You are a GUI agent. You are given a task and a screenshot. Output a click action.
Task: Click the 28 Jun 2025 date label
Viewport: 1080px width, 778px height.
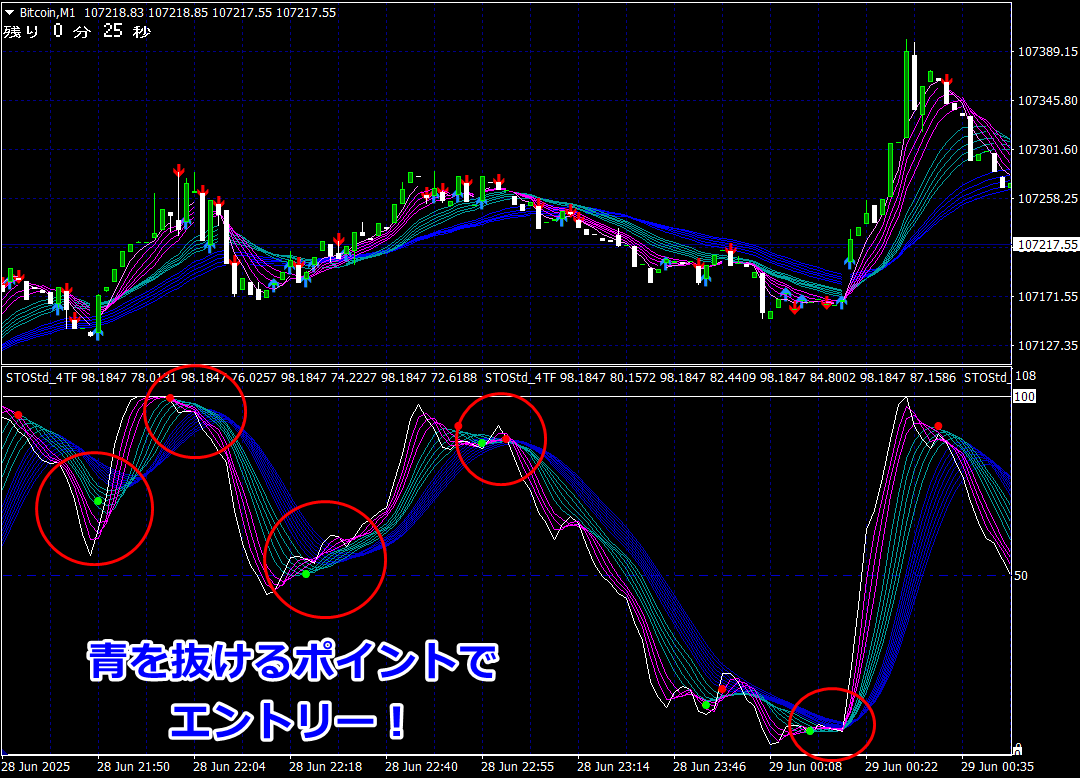pyautogui.click(x=36, y=766)
